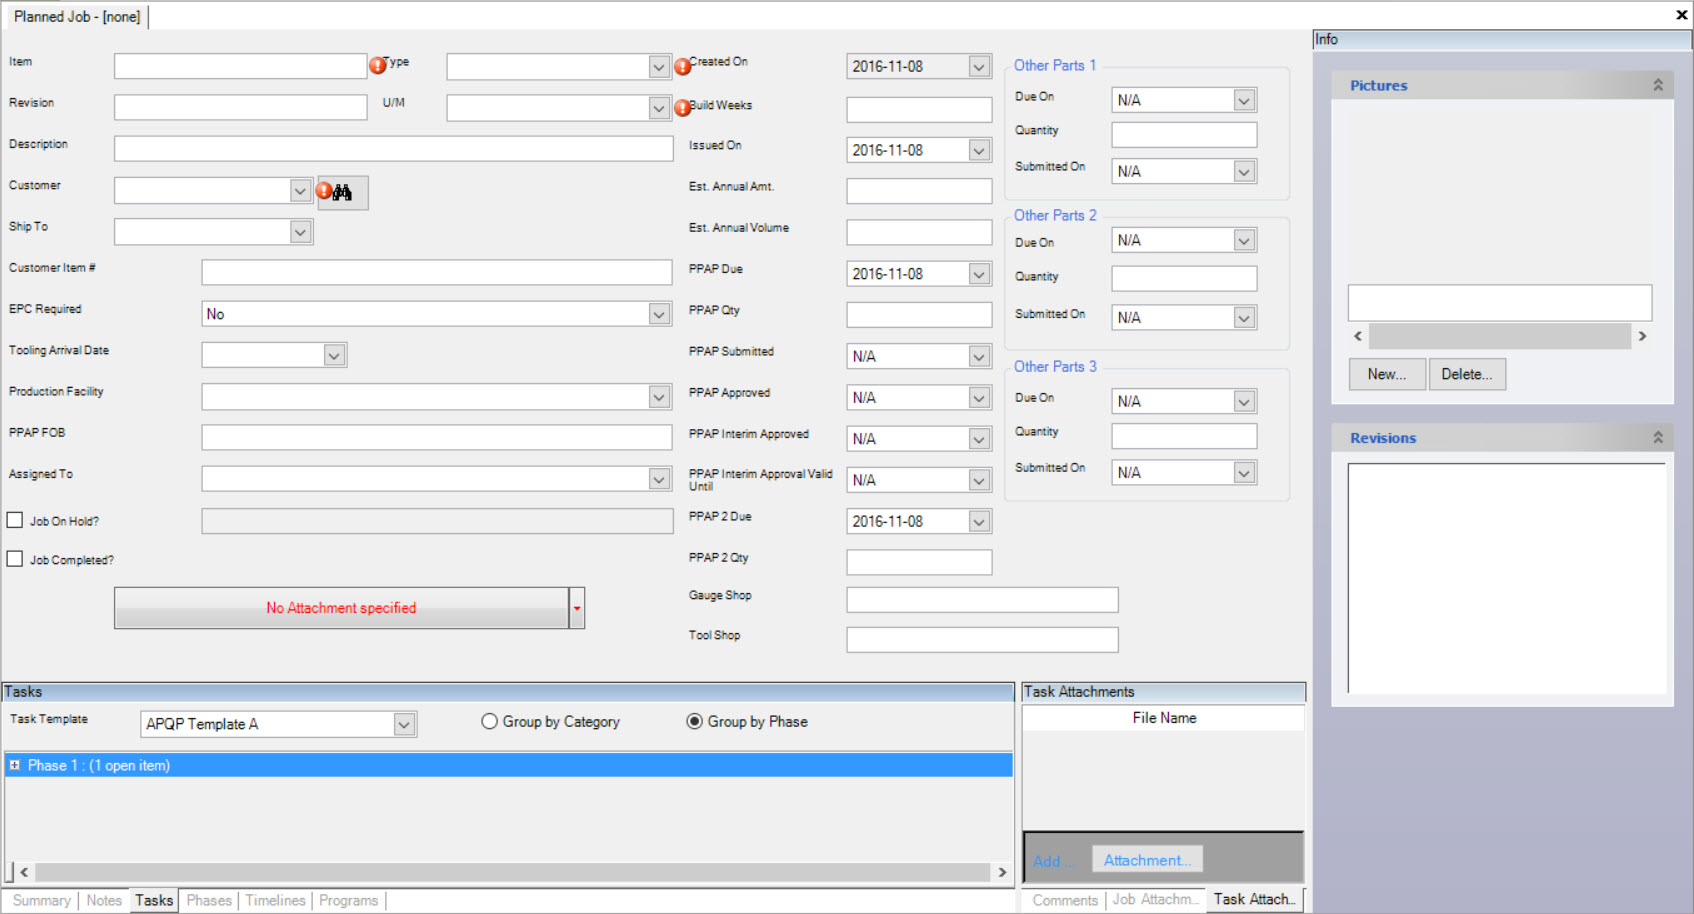Open the Assigned To dropdown
Viewport: 1694px width, 914px height.
coord(659,479)
